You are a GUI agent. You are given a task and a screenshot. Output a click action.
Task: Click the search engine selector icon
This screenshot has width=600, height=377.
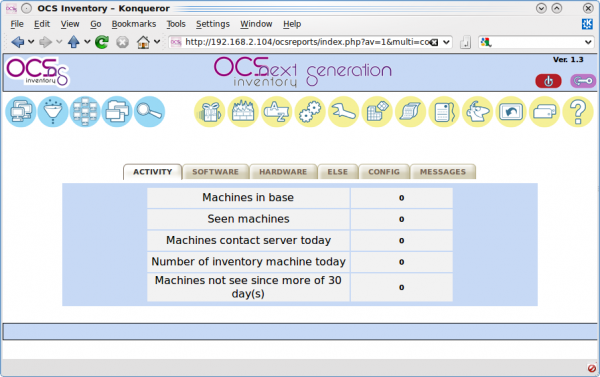pyautogui.click(x=486, y=42)
